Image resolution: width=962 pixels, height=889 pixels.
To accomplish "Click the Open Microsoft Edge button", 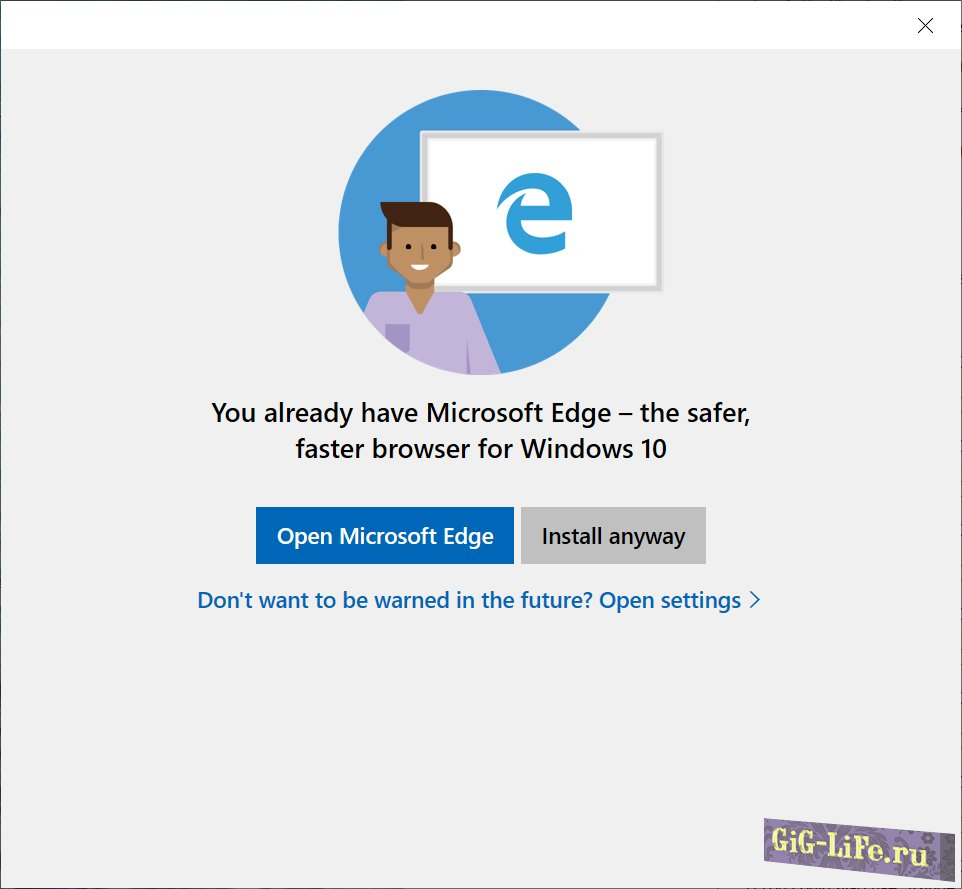I will click(385, 536).
